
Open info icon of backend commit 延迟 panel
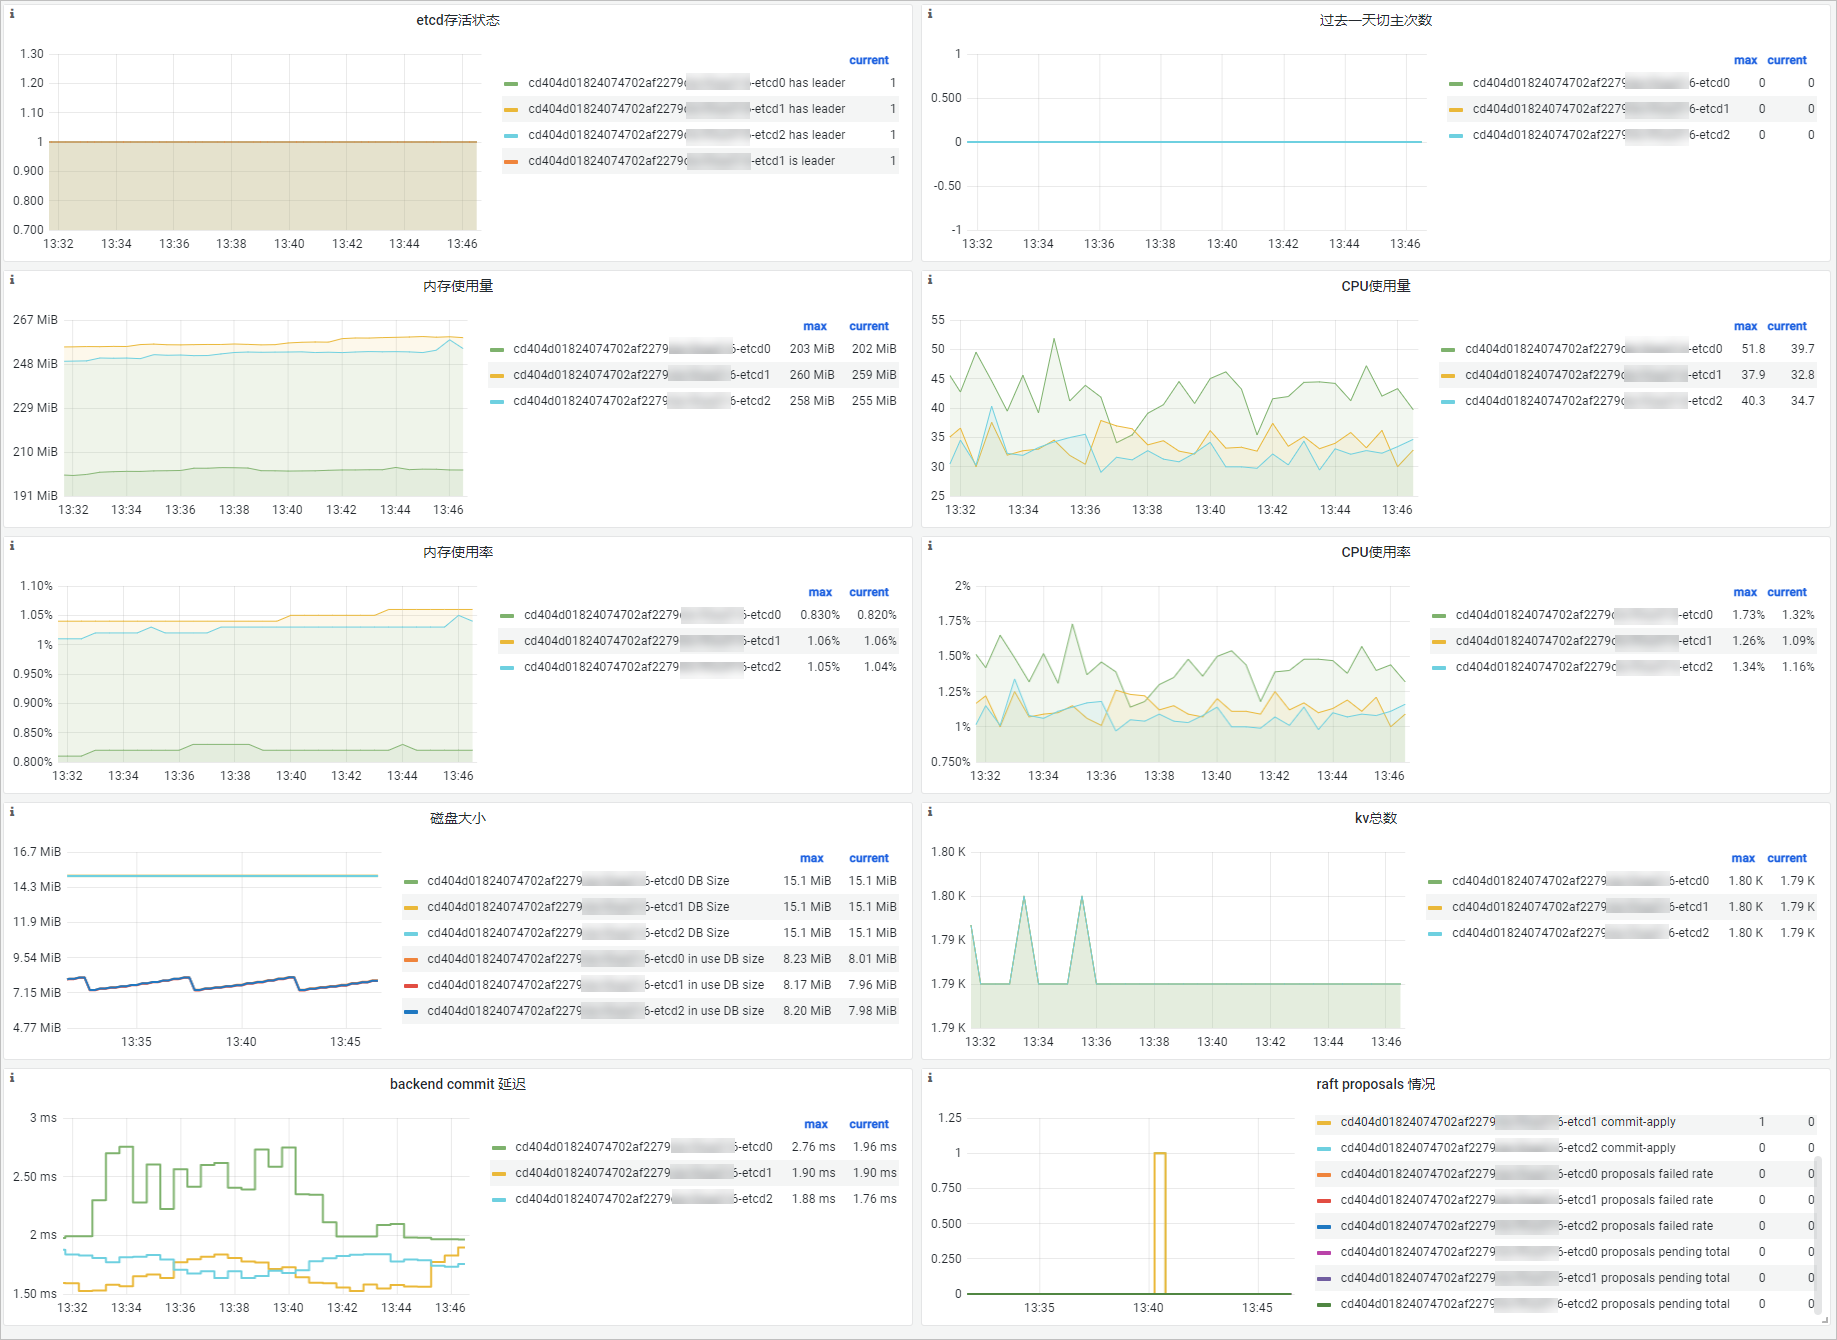click(12, 1078)
